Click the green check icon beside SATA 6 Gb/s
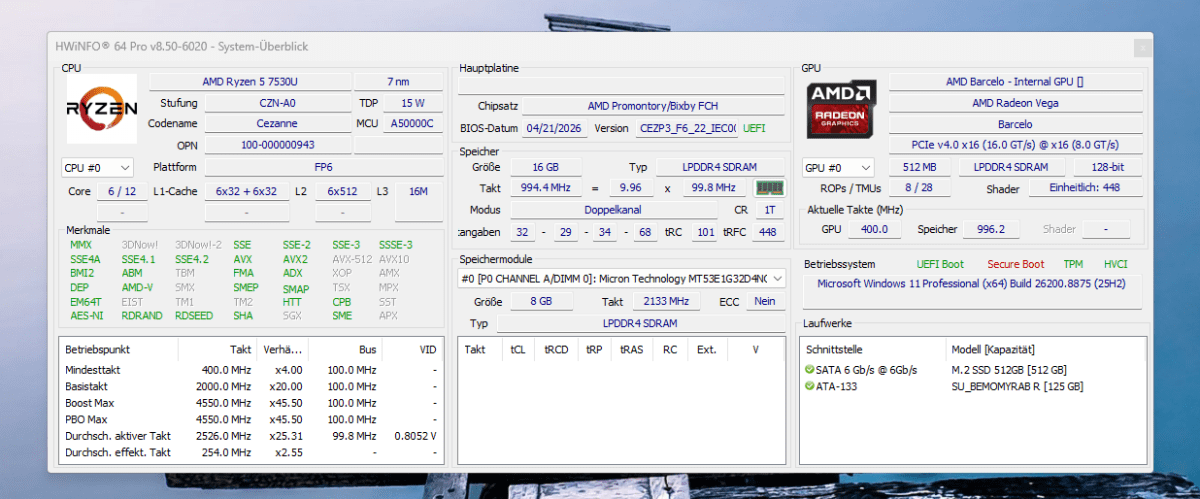 point(809,369)
